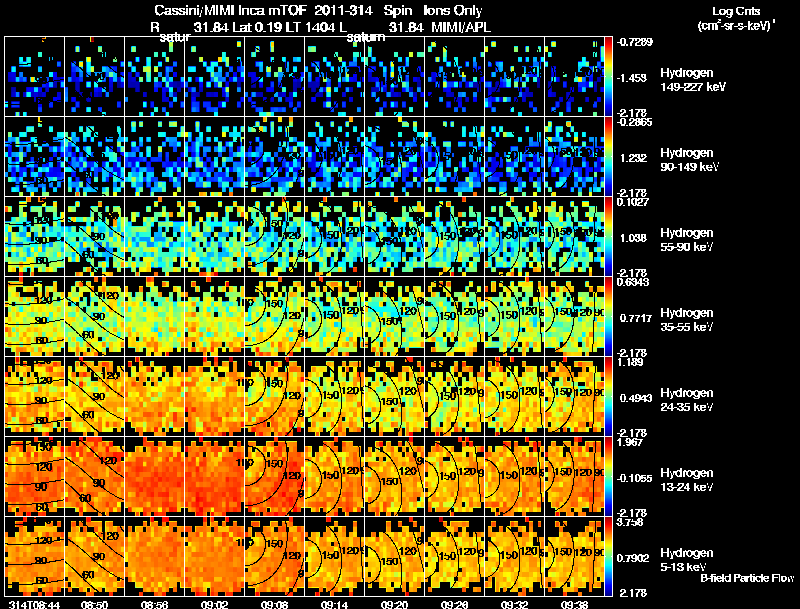Click the '09:02' time axis label
800x609 pixels.
[214, 604]
